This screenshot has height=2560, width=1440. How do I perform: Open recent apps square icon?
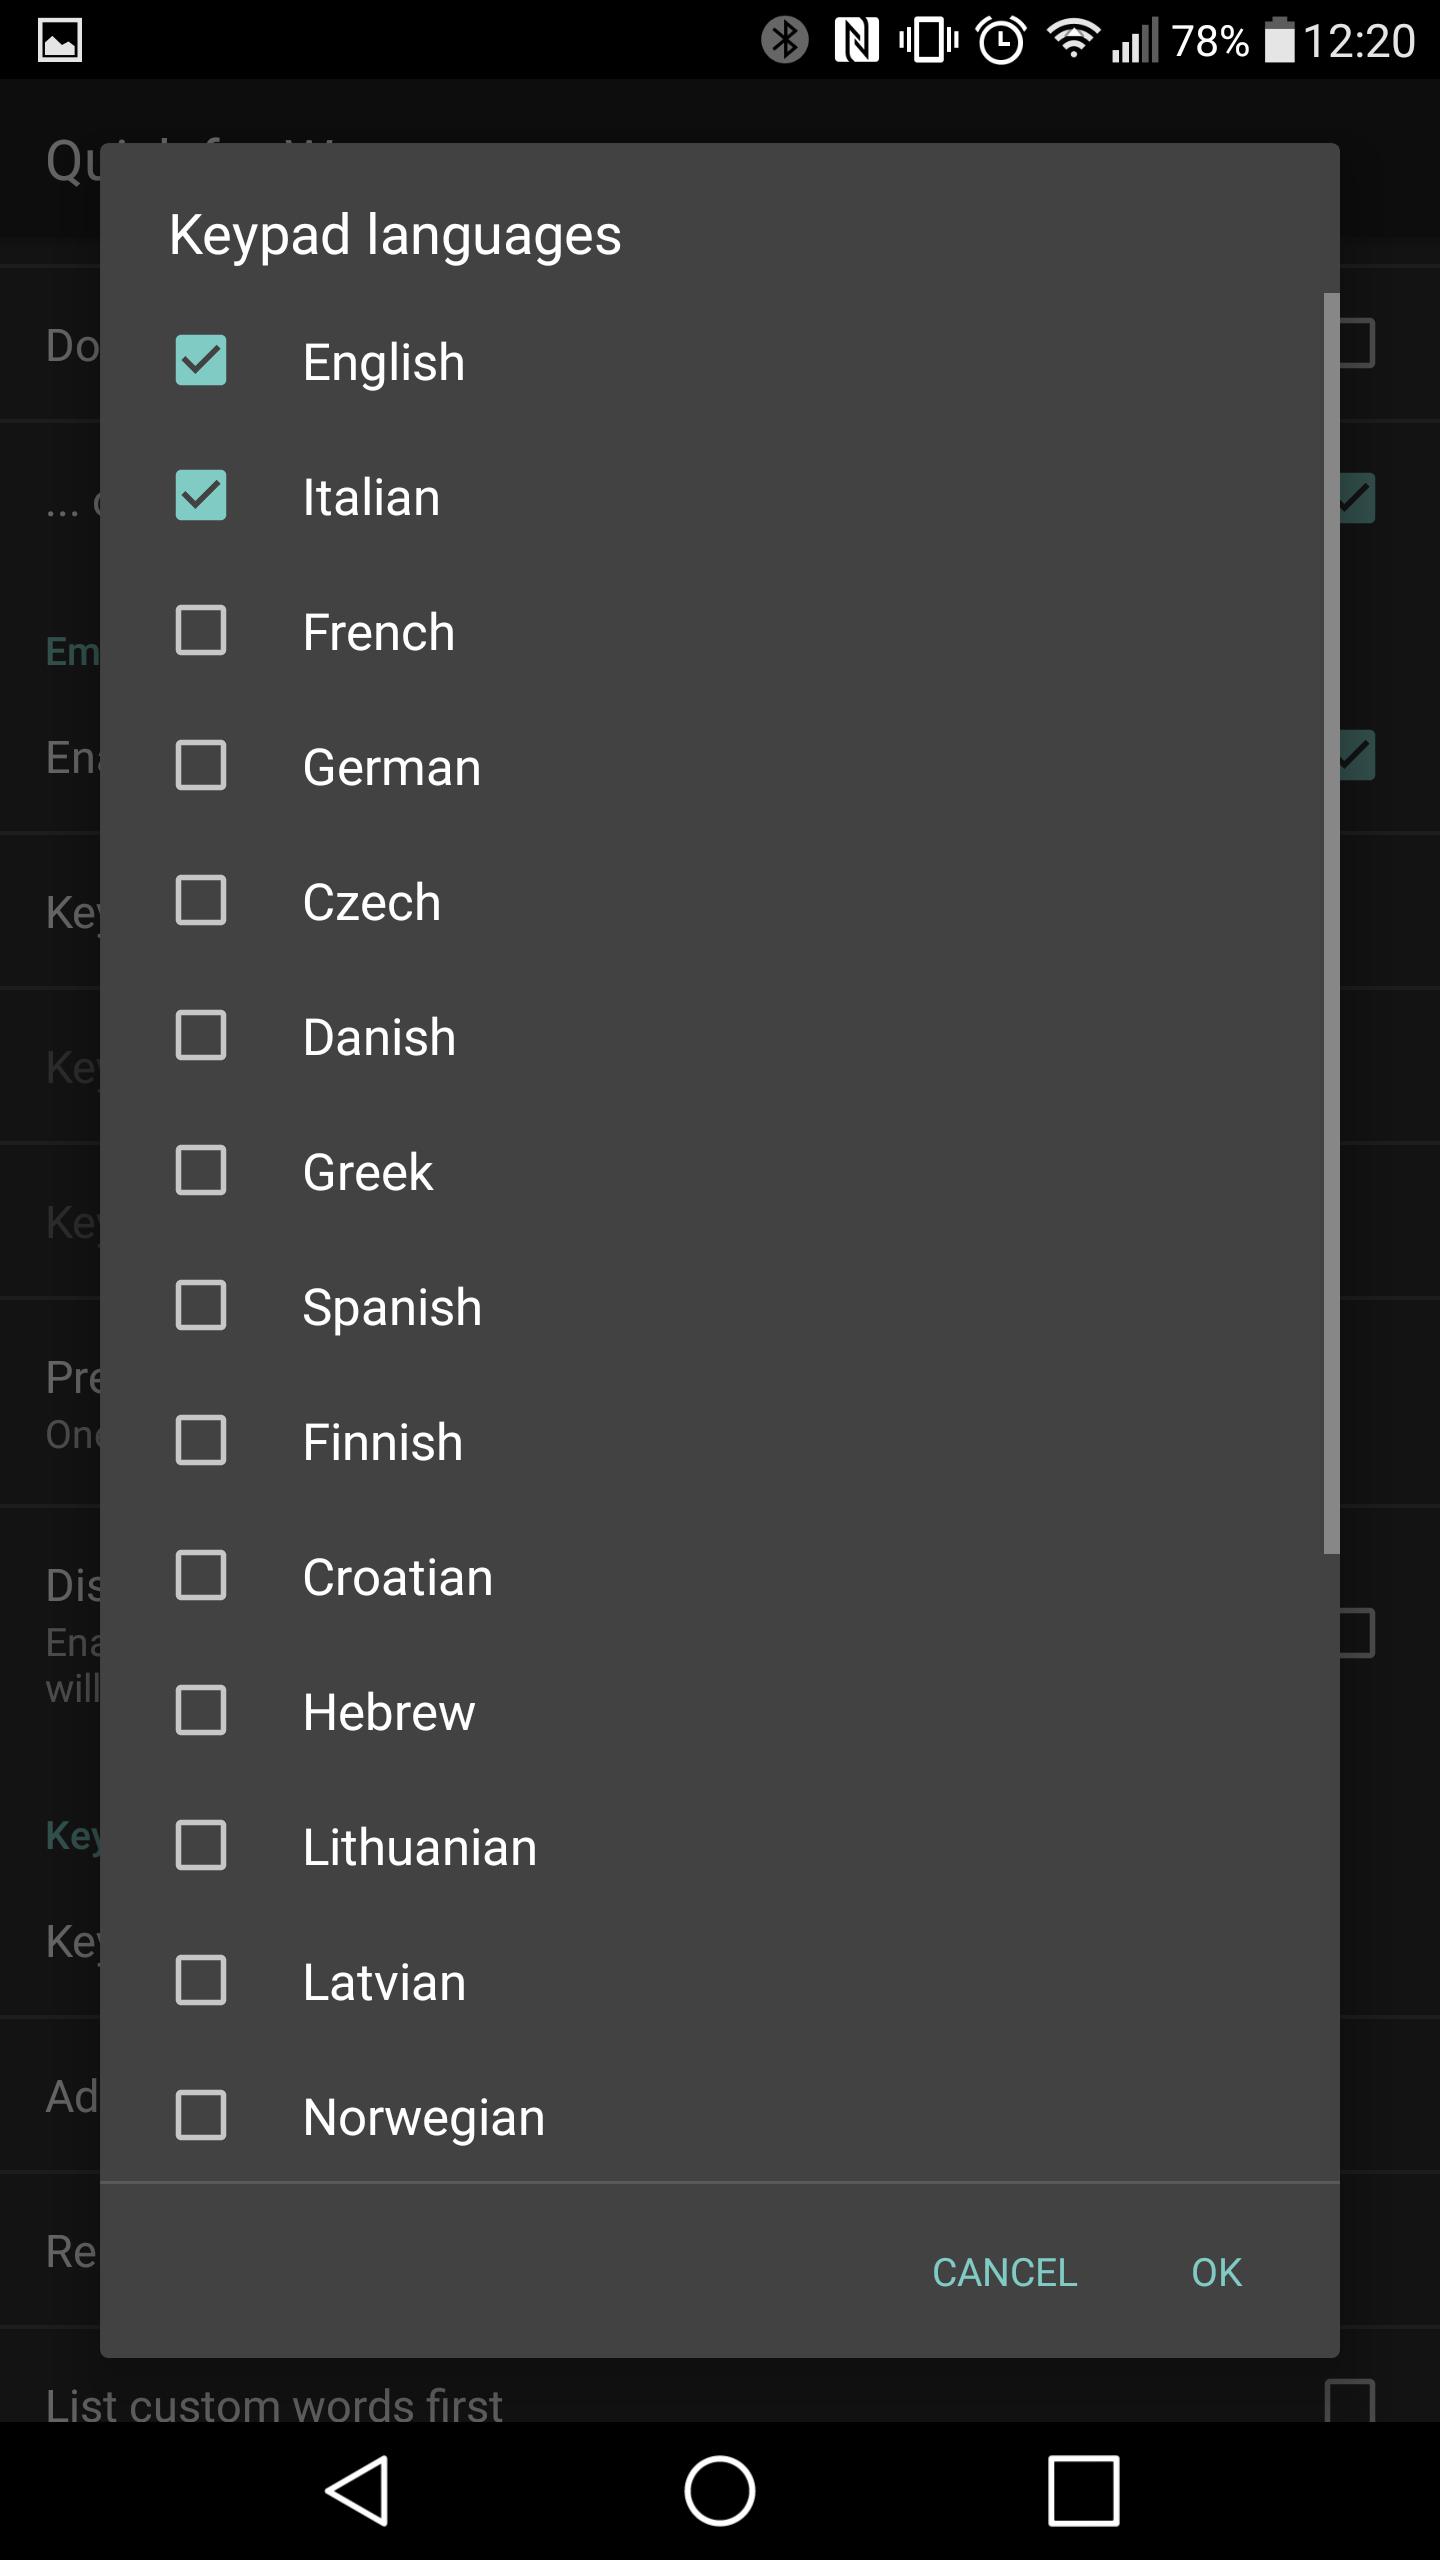point(1083,2490)
